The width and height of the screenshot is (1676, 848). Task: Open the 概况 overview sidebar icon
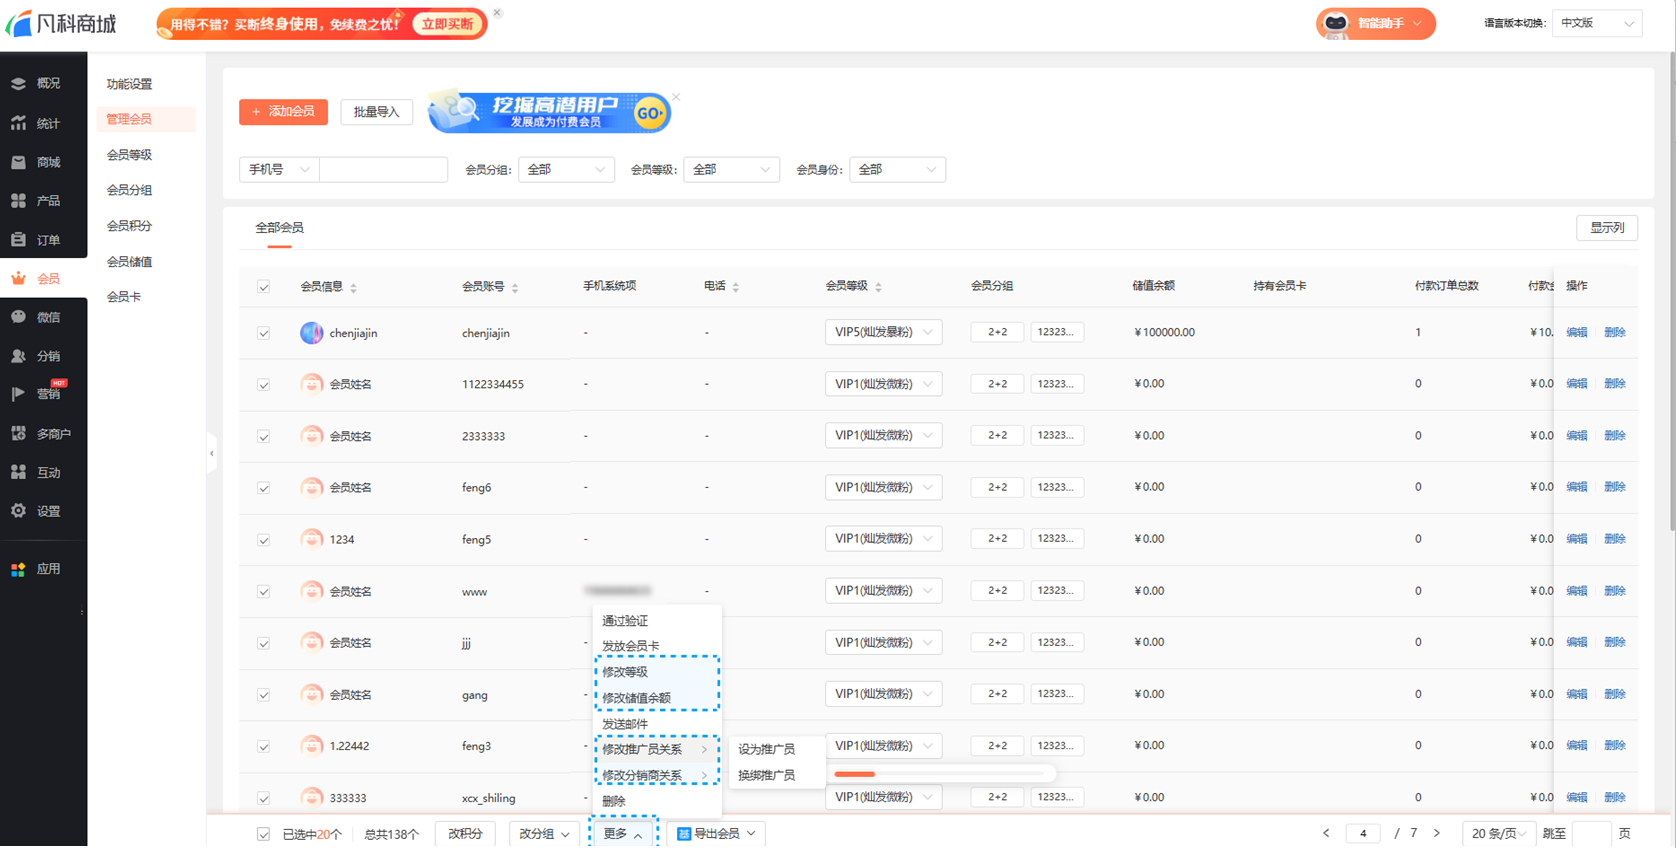point(18,84)
